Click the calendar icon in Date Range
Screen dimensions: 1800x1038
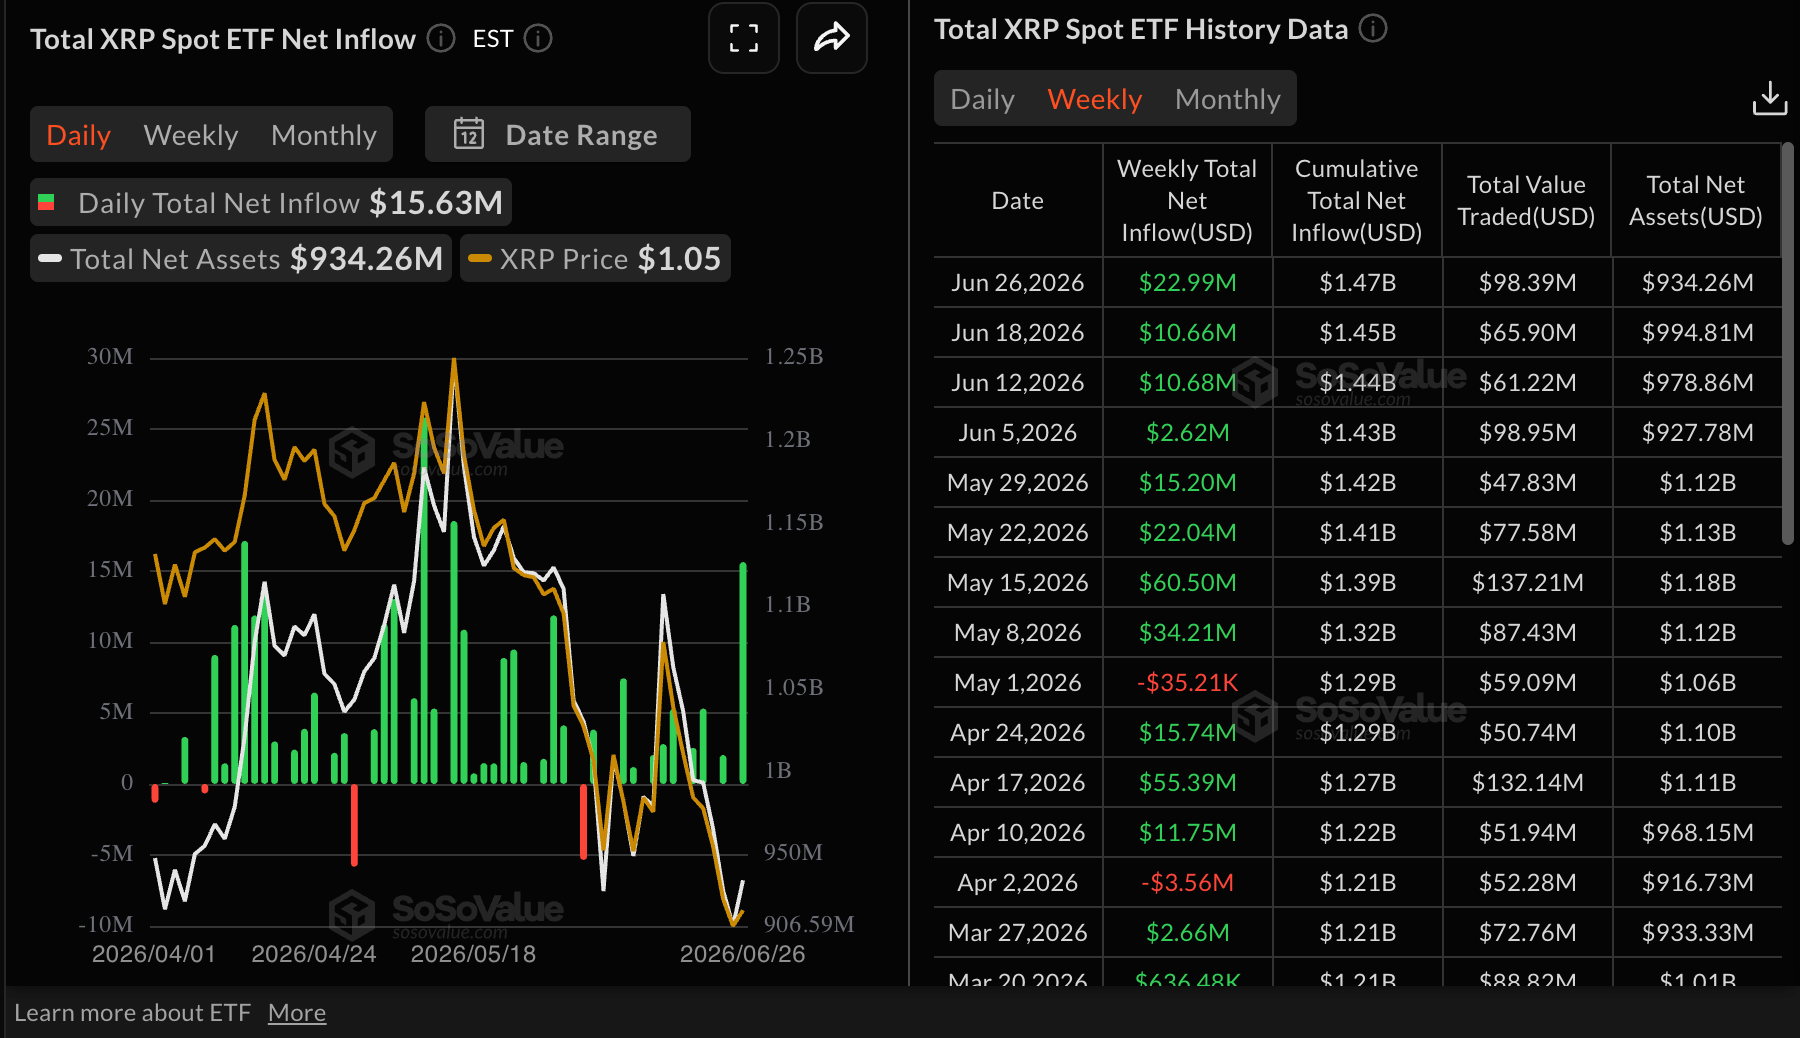click(x=469, y=133)
